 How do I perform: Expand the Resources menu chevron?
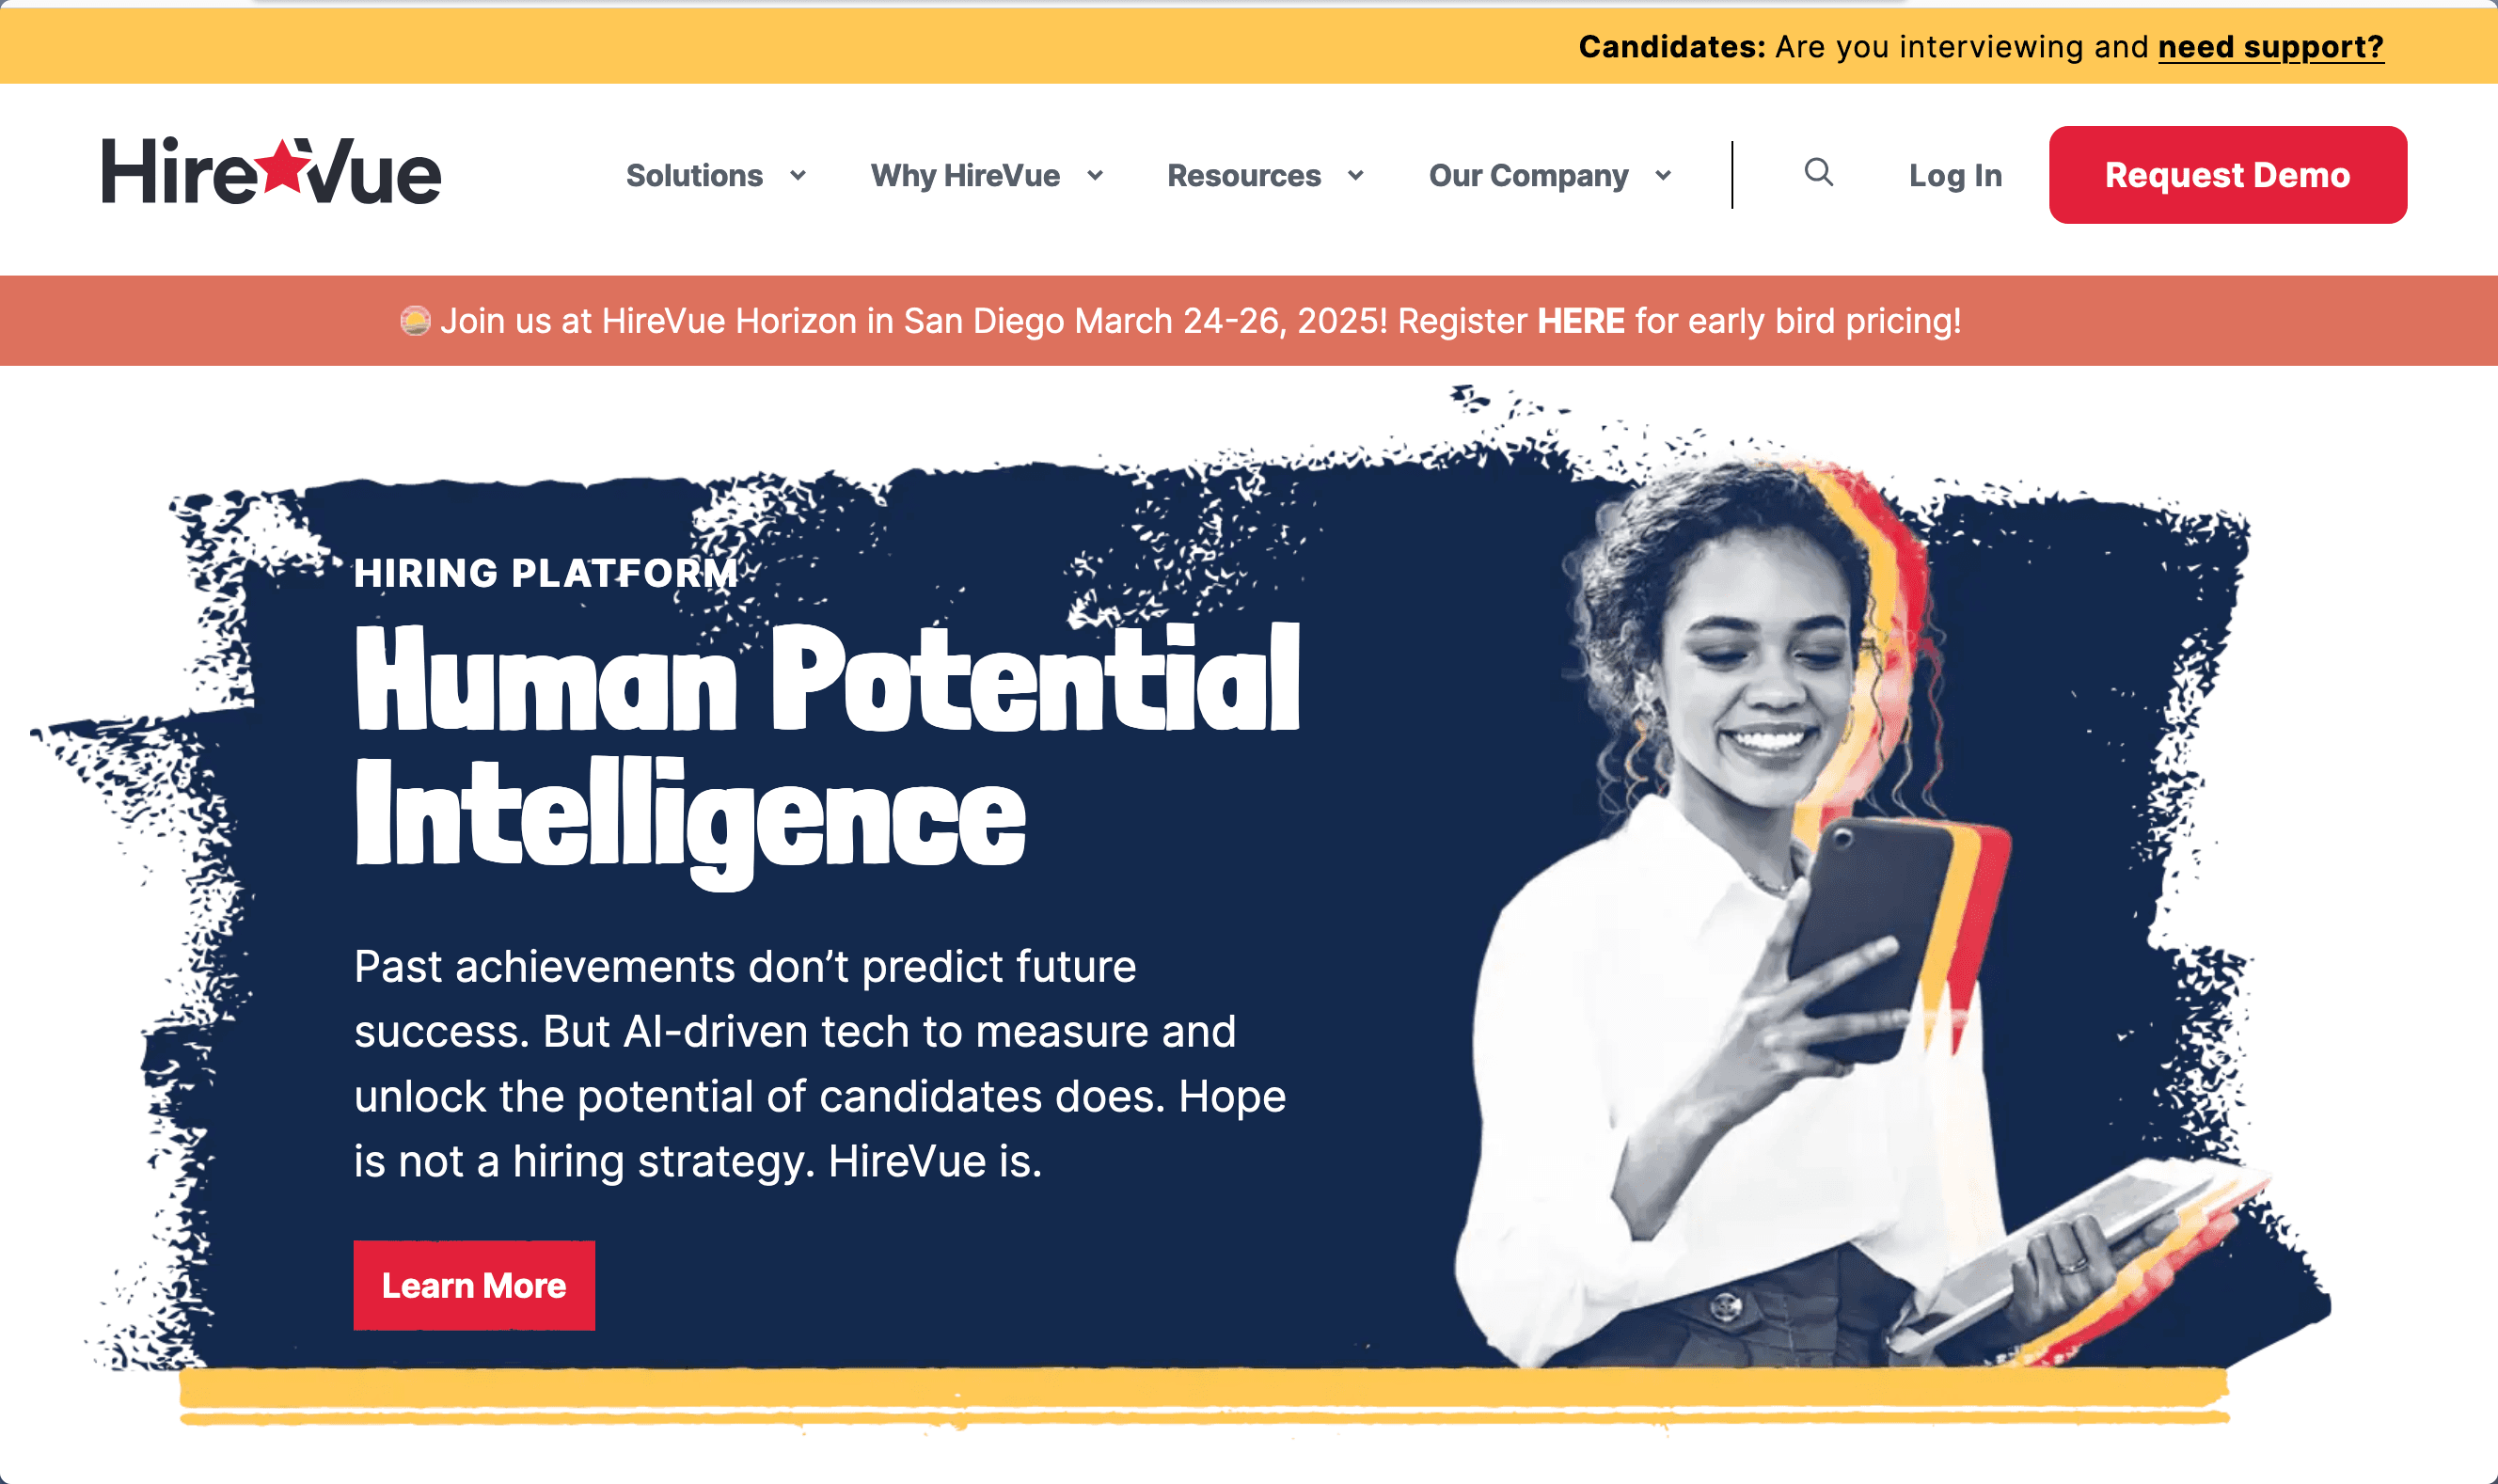1356,176
